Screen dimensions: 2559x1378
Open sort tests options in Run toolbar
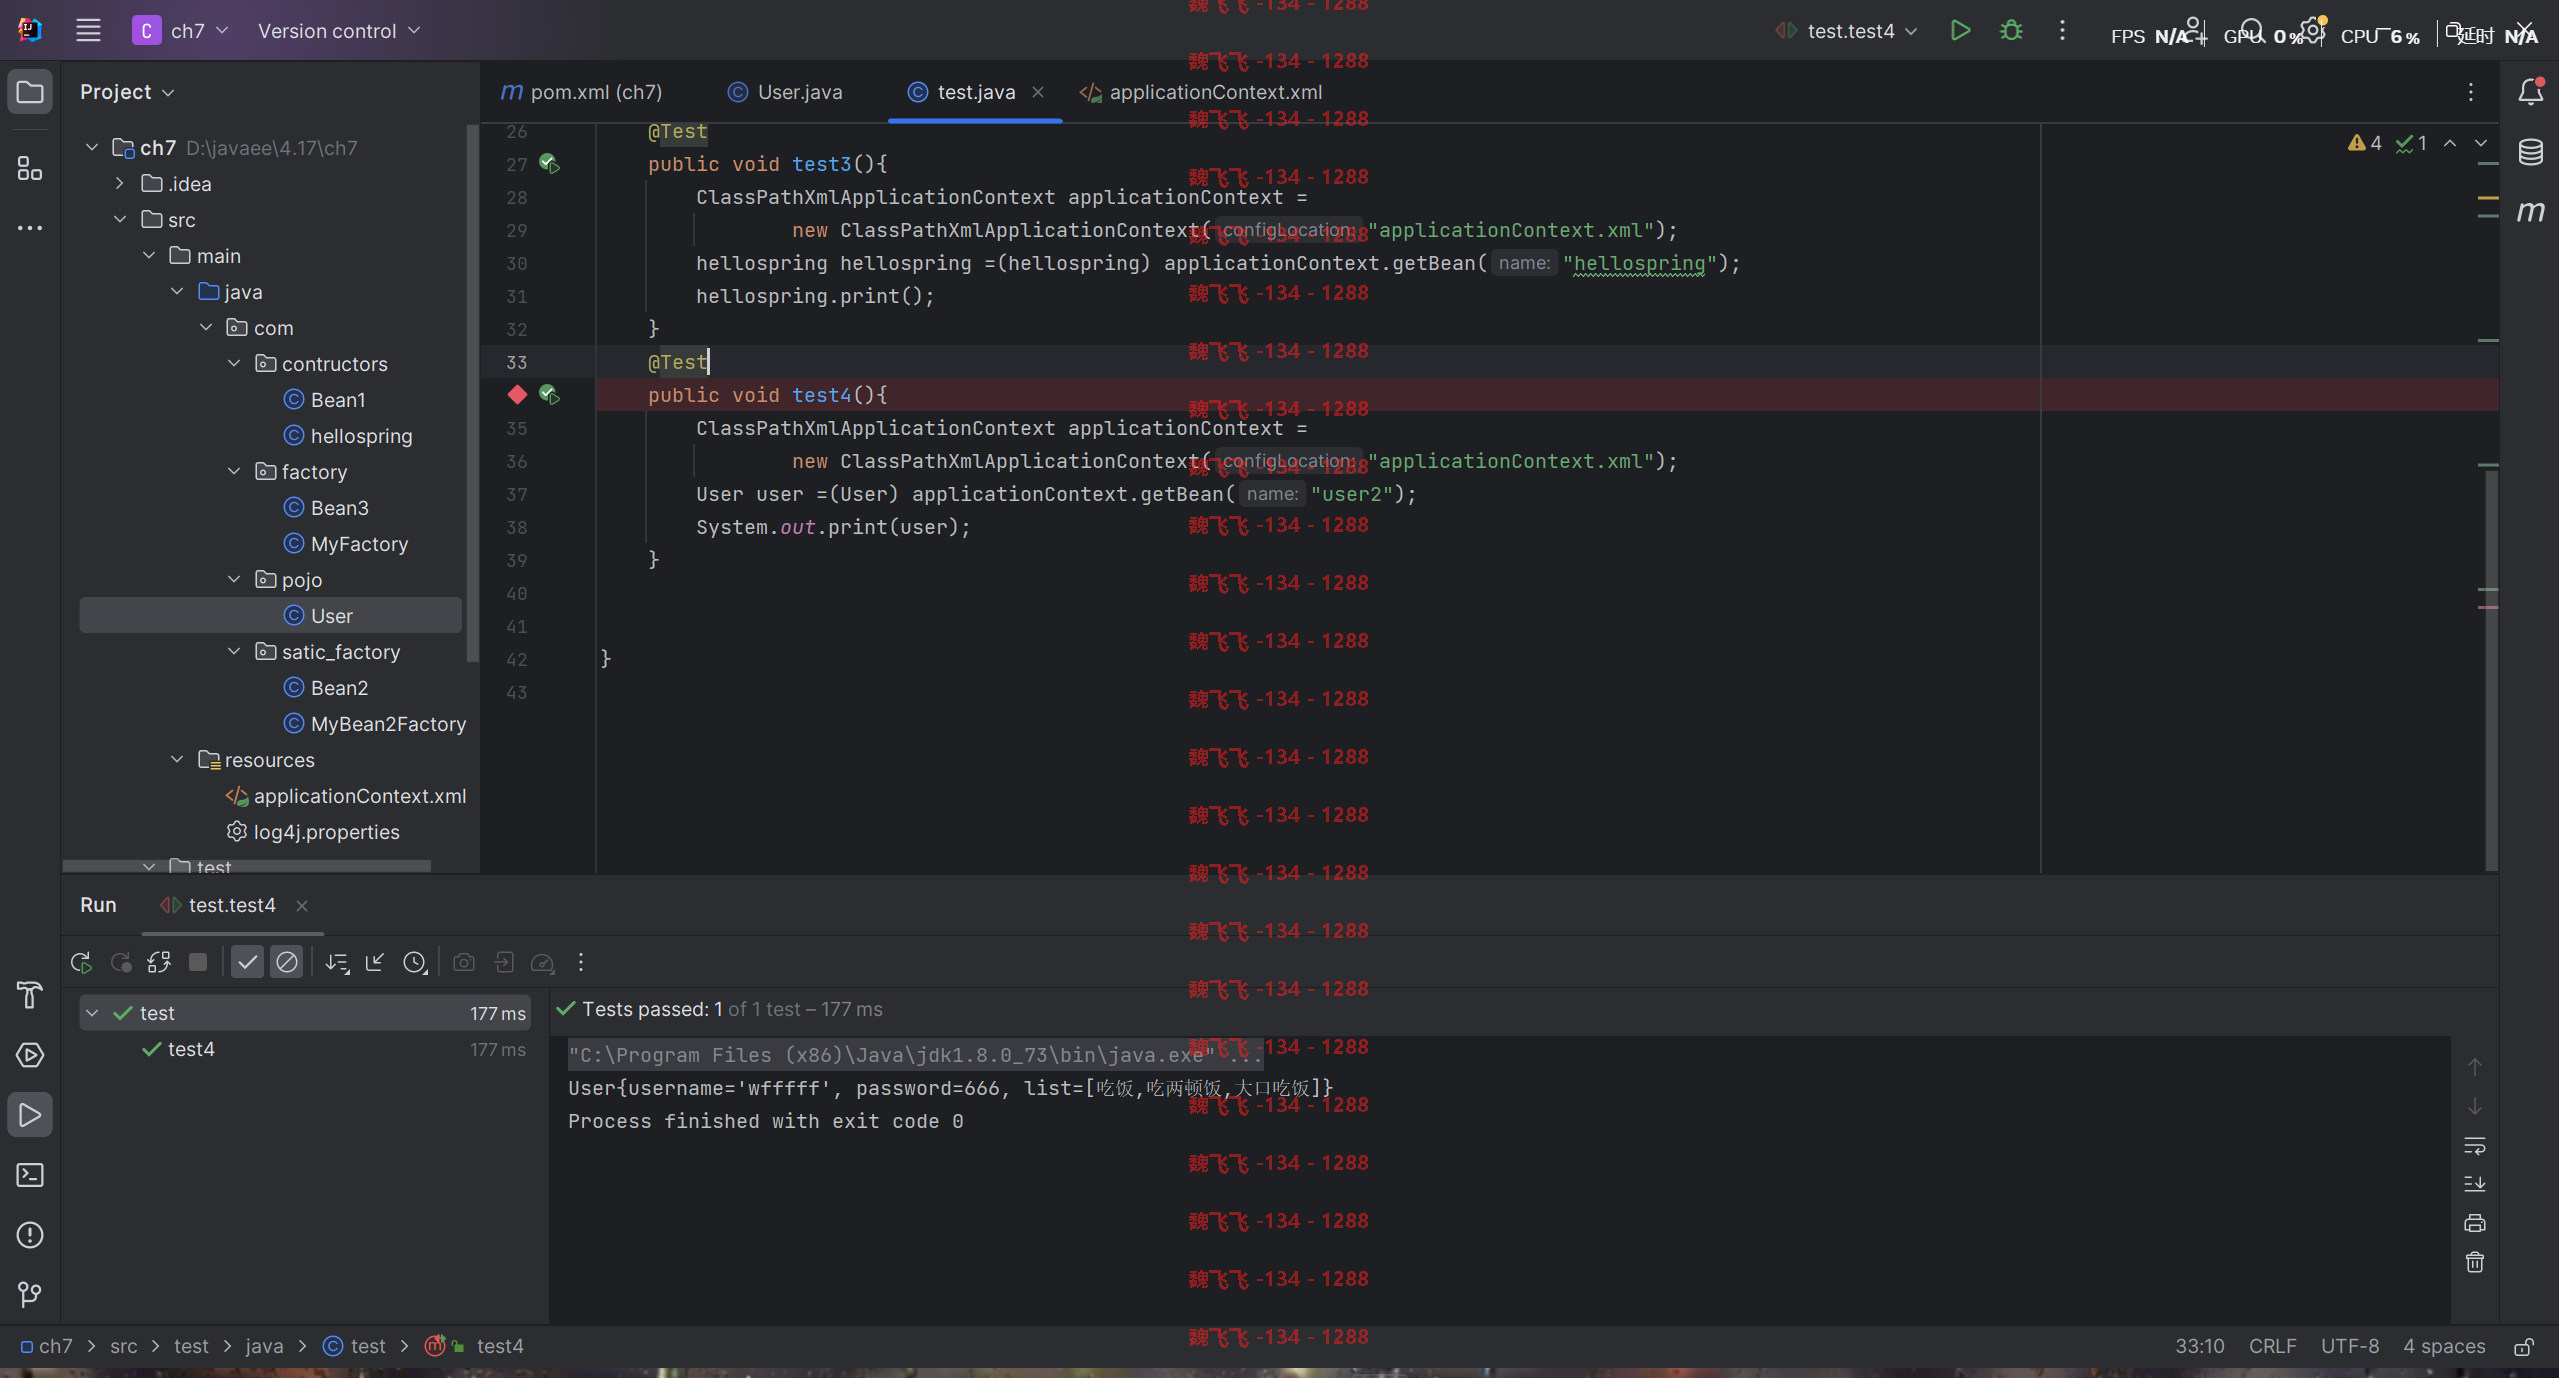(x=337, y=963)
